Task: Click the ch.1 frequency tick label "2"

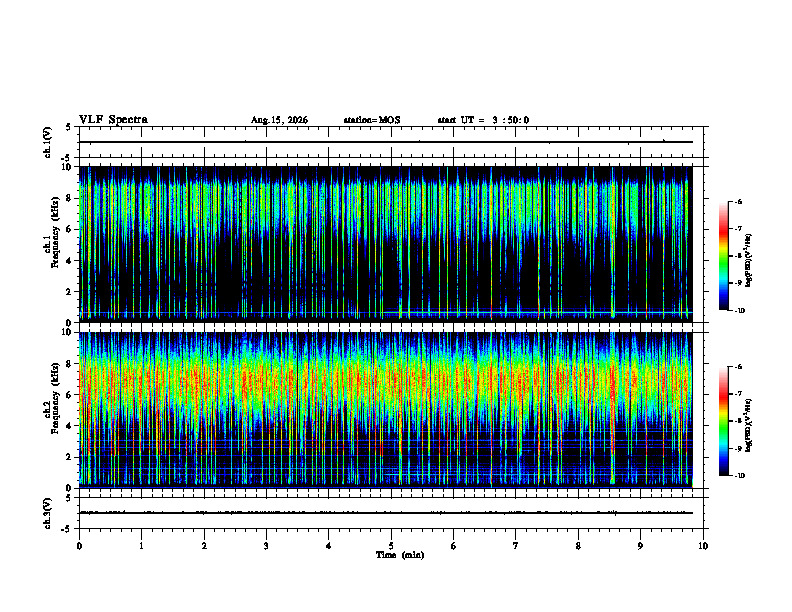Action: click(x=70, y=292)
